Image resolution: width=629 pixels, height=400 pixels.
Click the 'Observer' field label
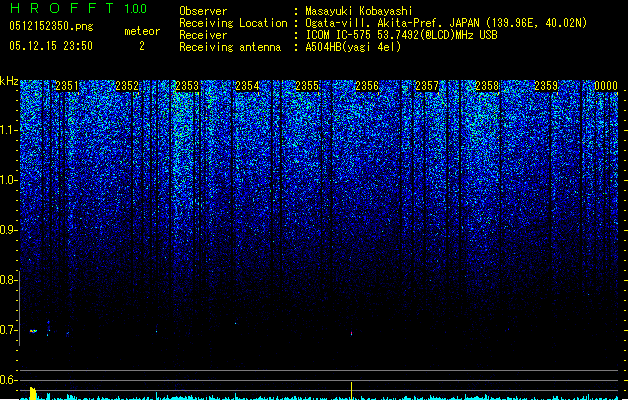click(x=203, y=11)
